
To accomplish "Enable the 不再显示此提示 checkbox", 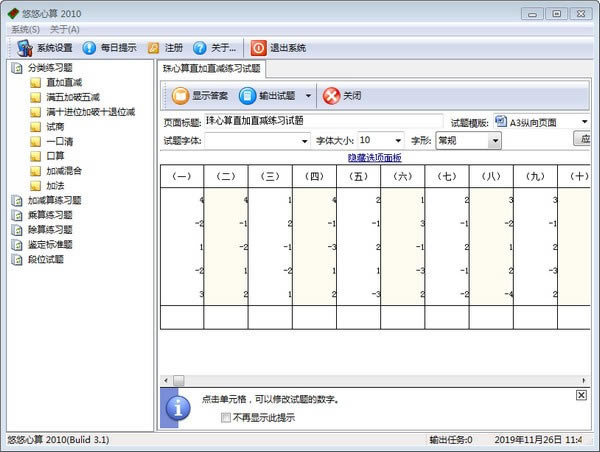I will click(226, 417).
